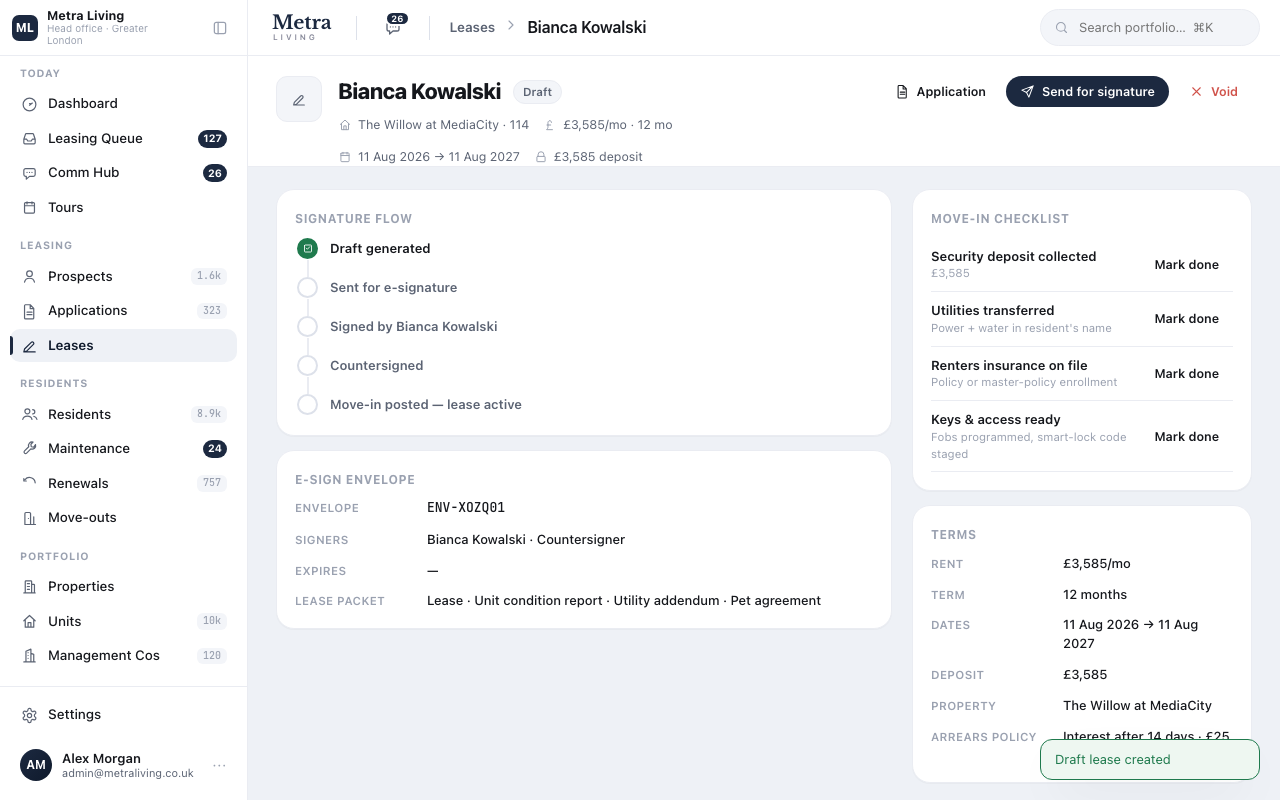Collapse the sidebar panel toggle icon

click(220, 28)
